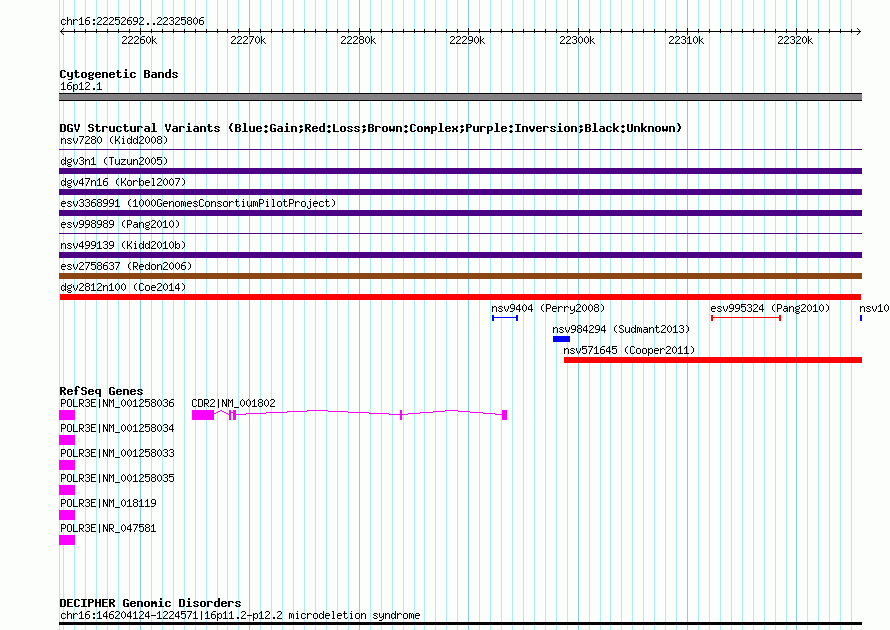Click the 22320k ruler tick label
Viewport: 890px width, 630px height.
pyautogui.click(x=795, y=40)
